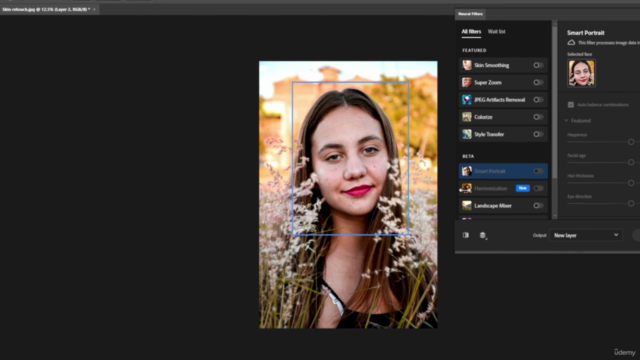Adjust the Hair thickness slider handle
The width and height of the screenshot is (640, 360).
631,183
